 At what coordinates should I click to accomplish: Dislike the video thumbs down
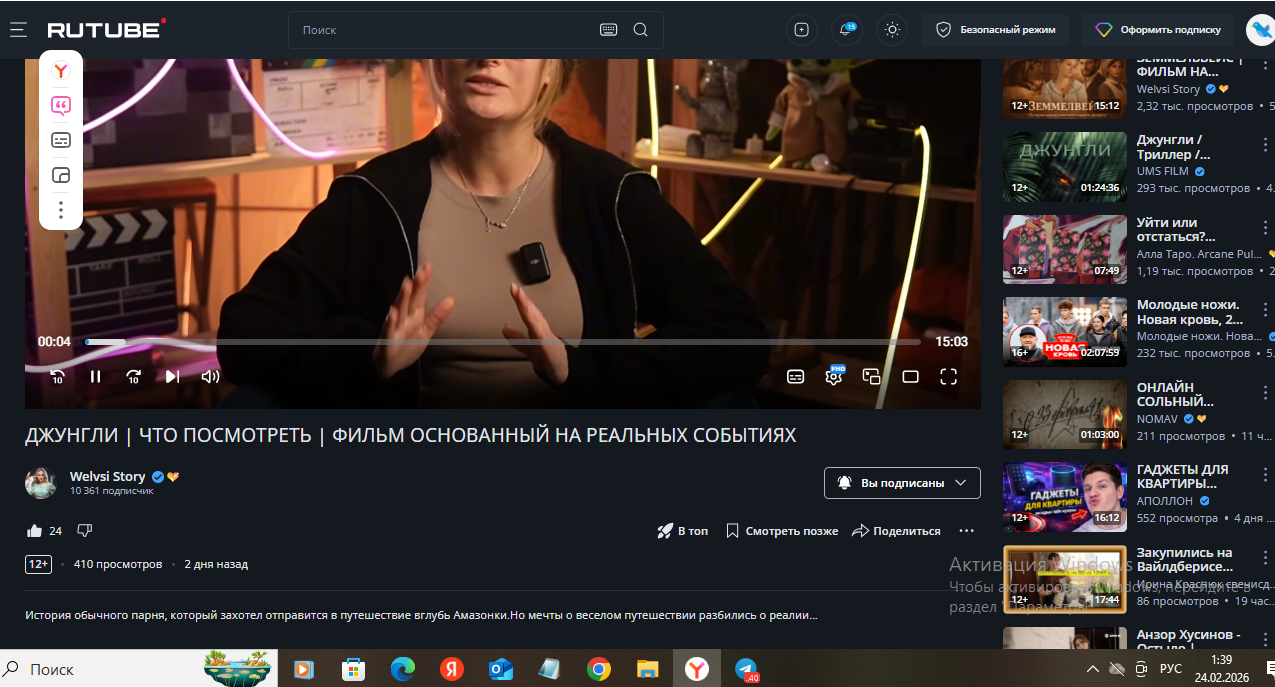pyautogui.click(x=85, y=531)
